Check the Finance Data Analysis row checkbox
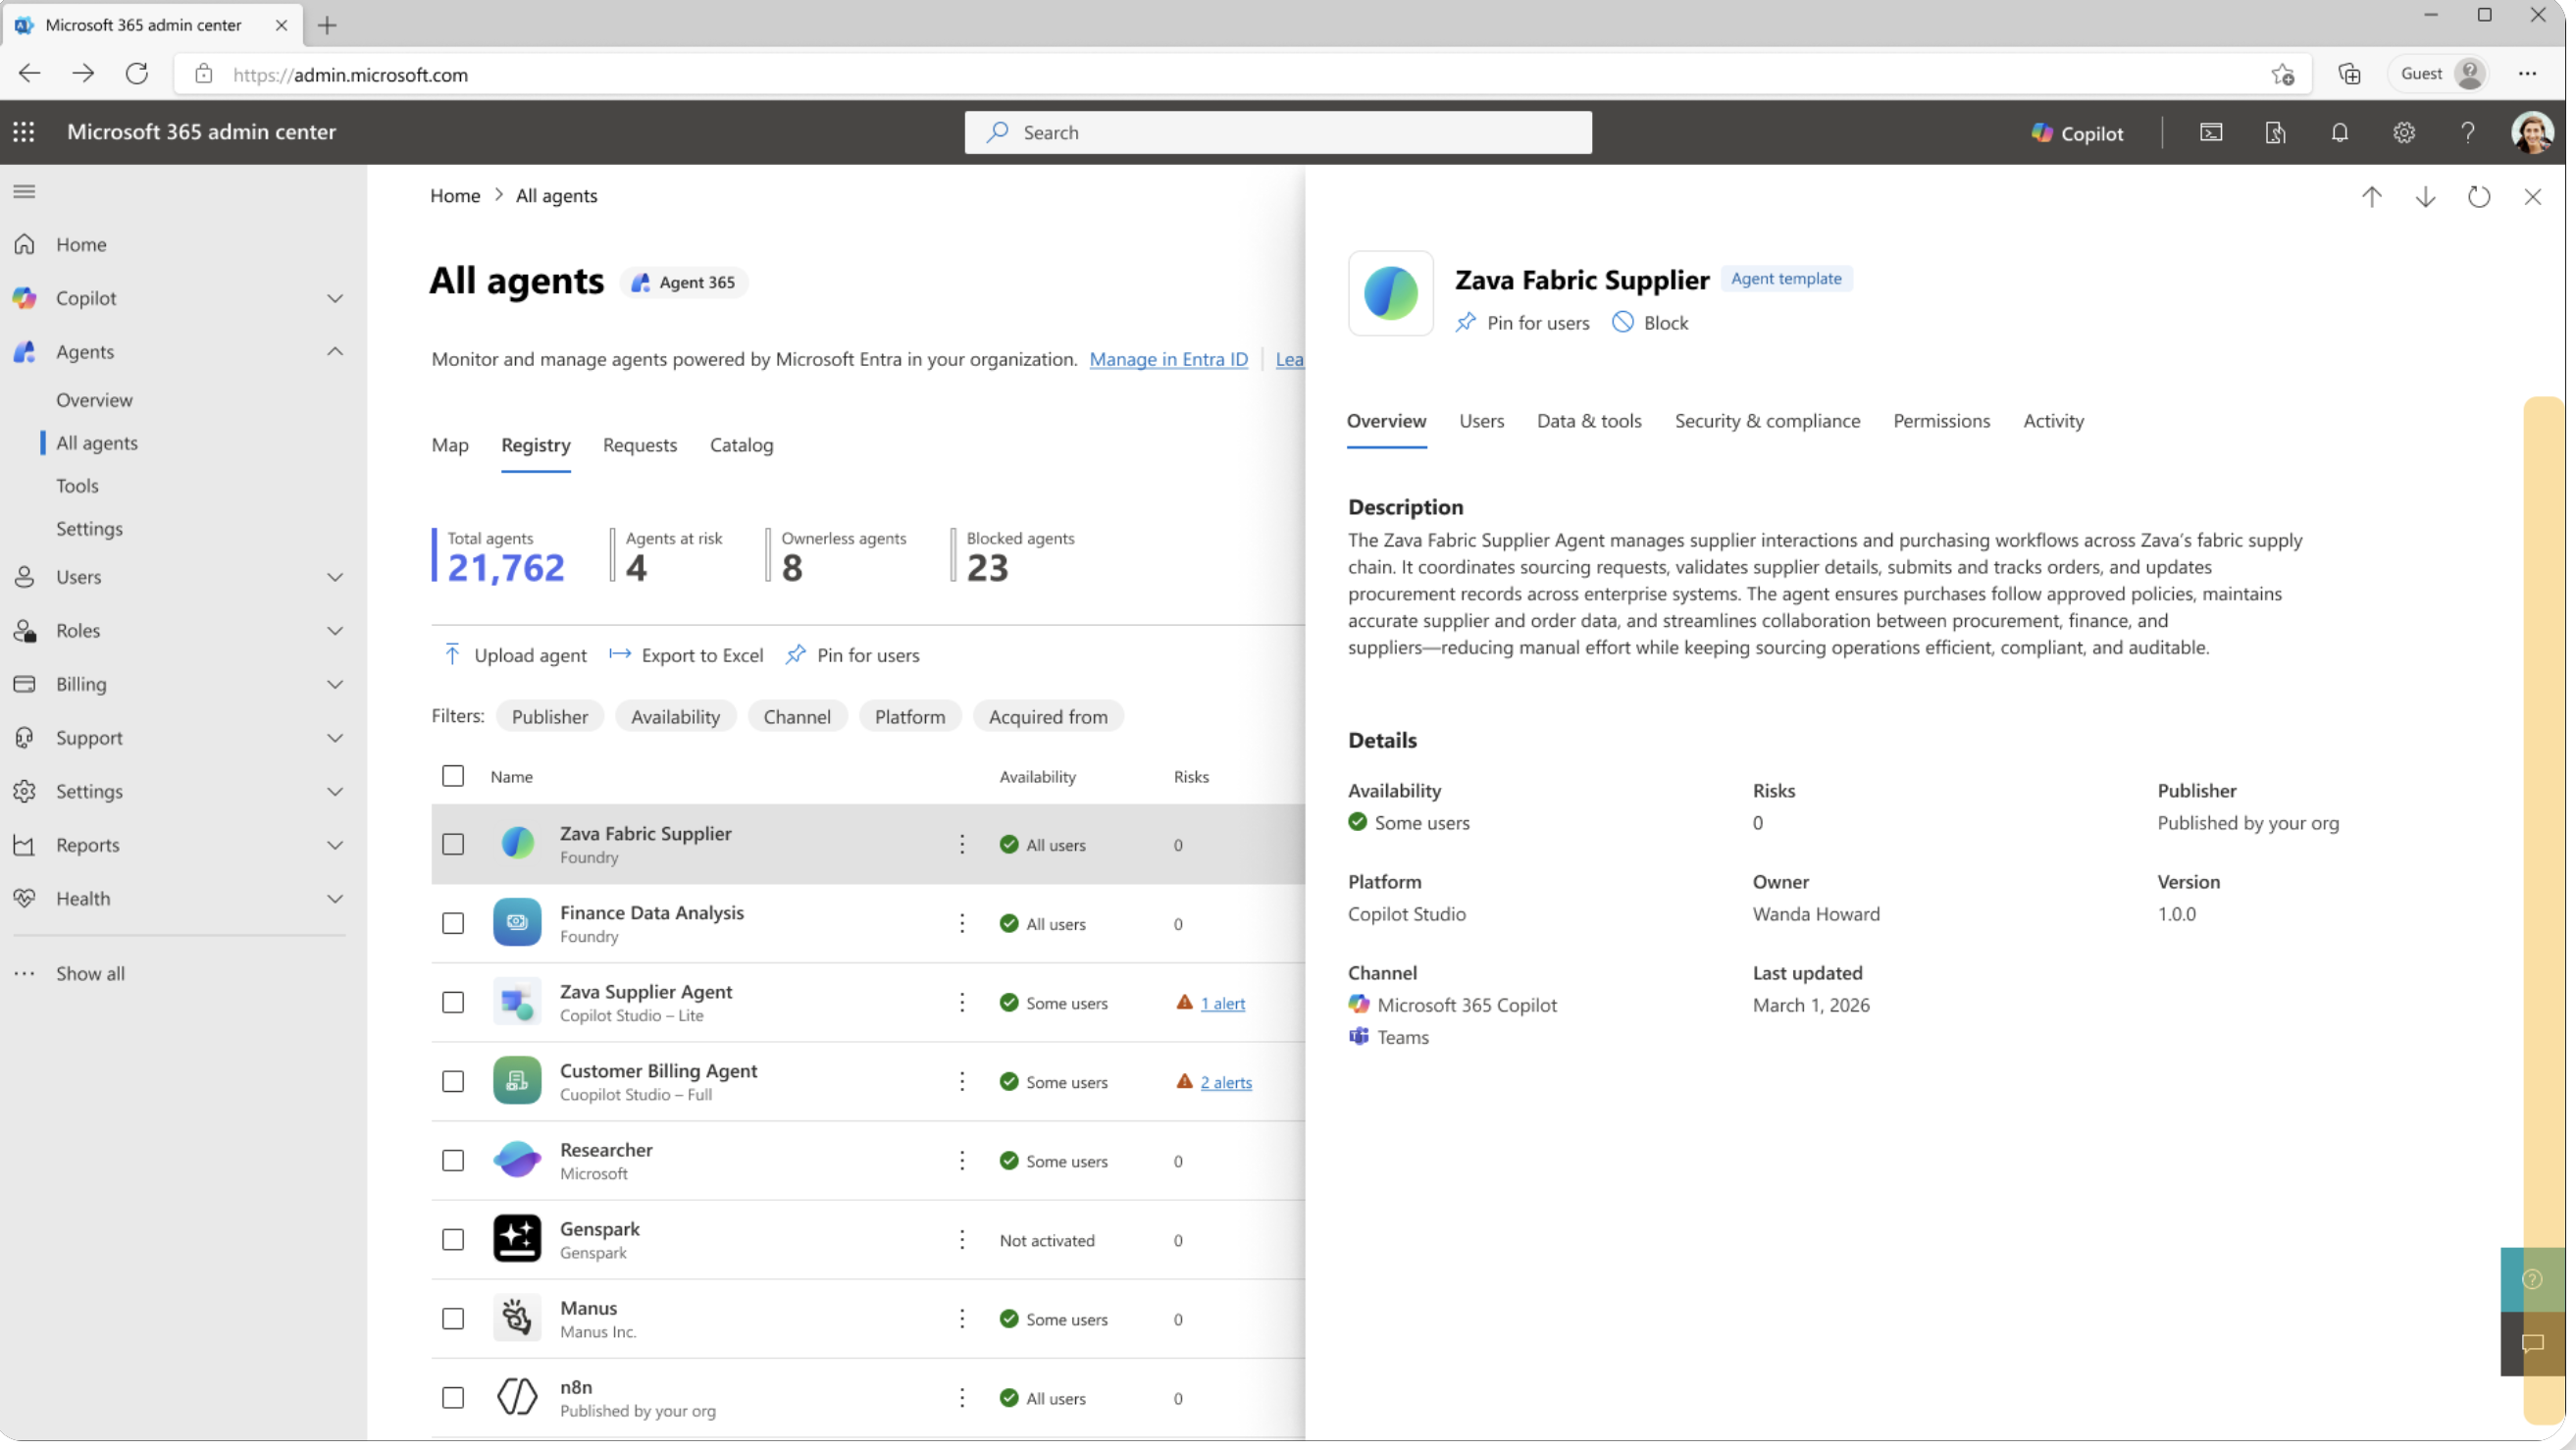This screenshot has width=2576, height=1450. [x=453, y=923]
